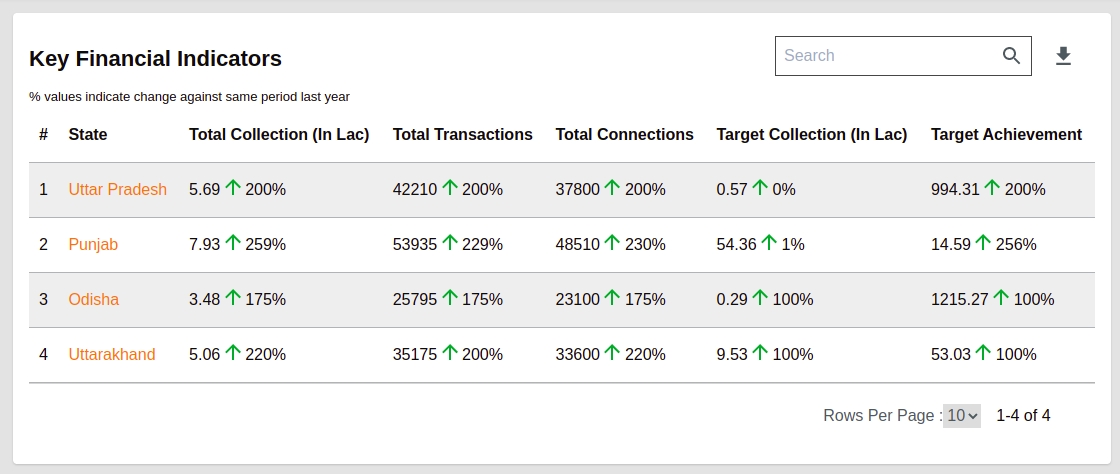Sort by Target Achievement column header
The image size is (1120, 474).
click(x=1006, y=134)
